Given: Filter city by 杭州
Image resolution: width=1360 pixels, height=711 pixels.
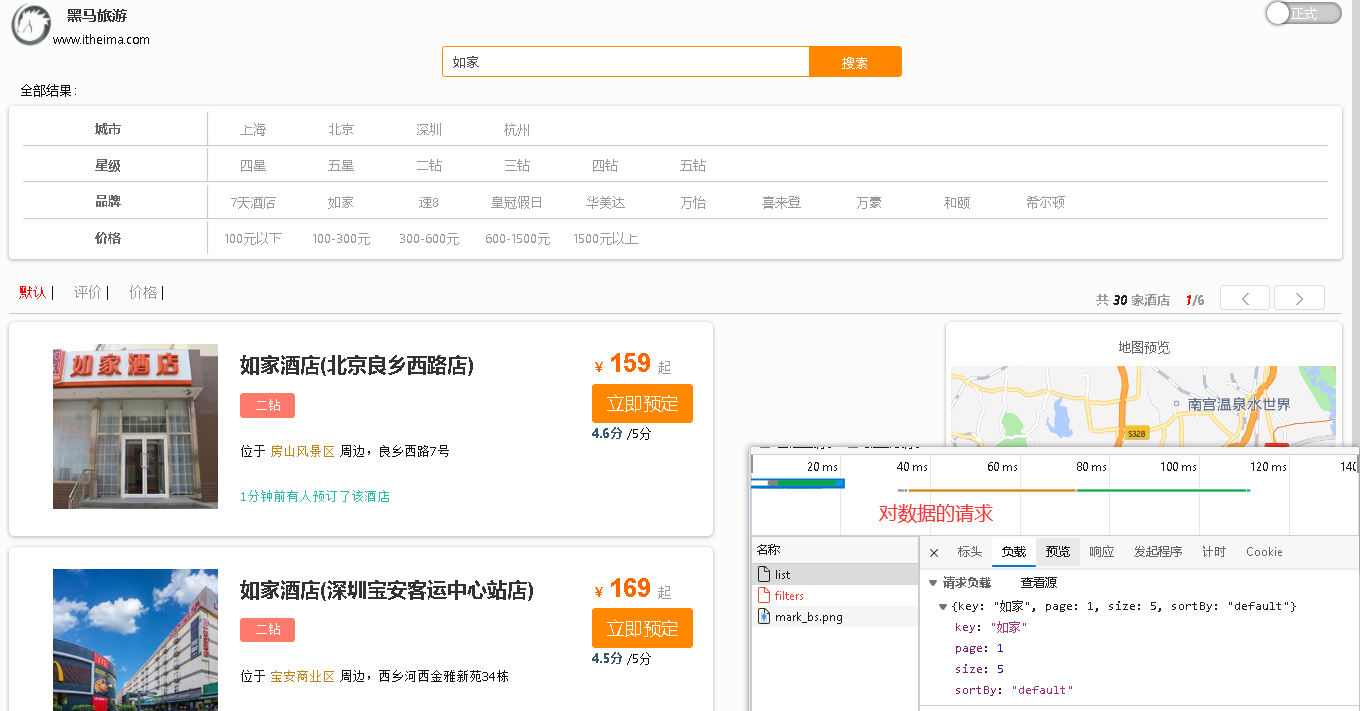Looking at the screenshot, I should (x=517, y=130).
